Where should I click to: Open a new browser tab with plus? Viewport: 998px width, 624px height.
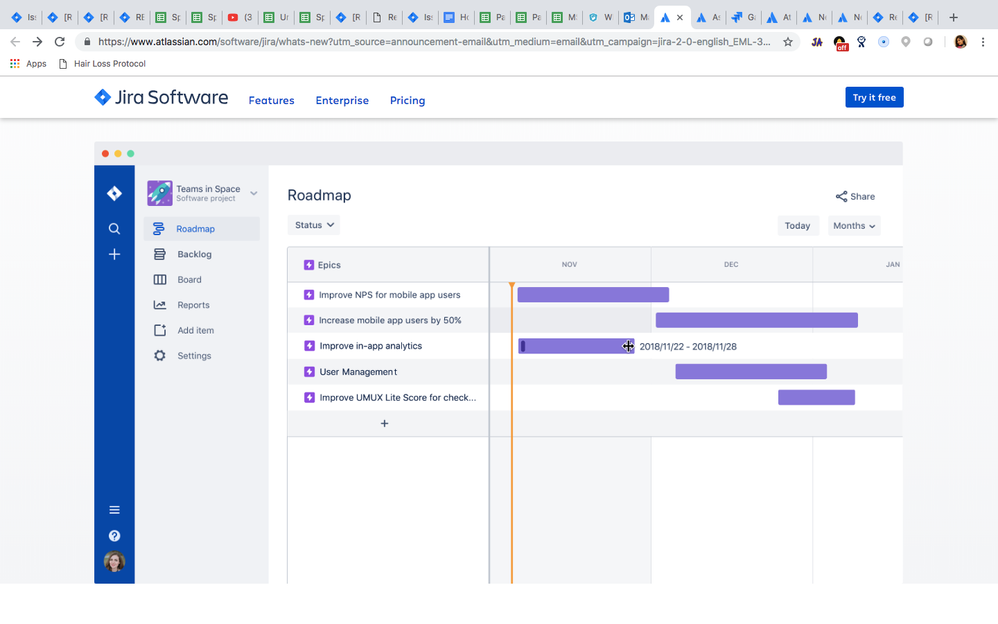(953, 17)
